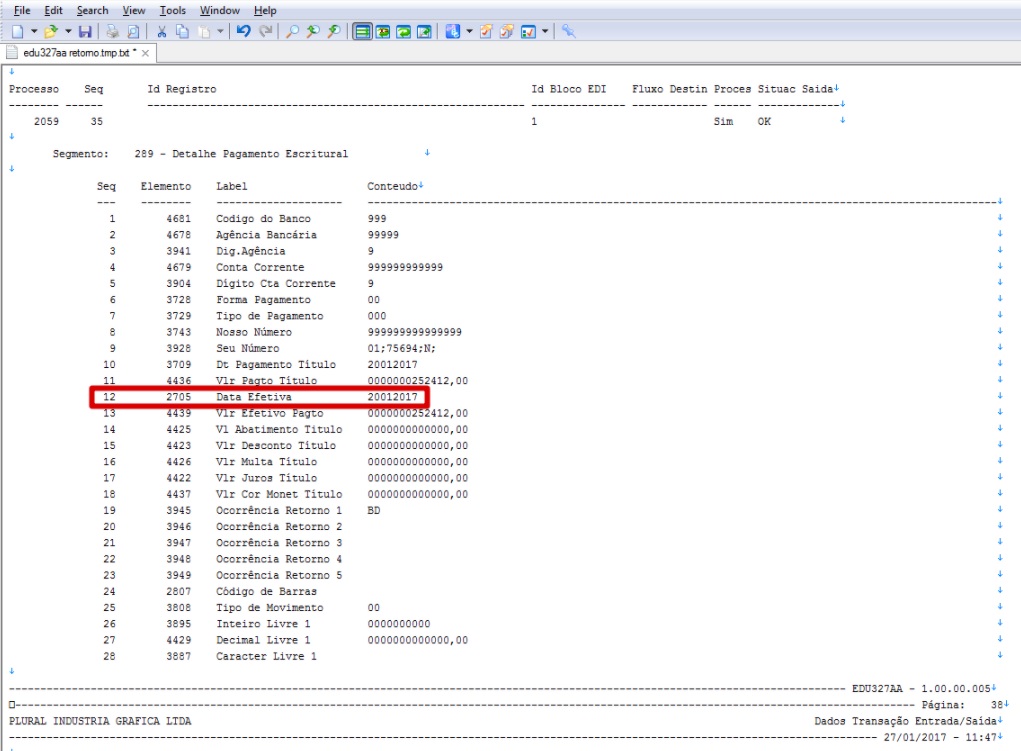Click the process number '2059'
Image resolution: width=1021 pixels, height=751 pixels.
coord(46,122)
